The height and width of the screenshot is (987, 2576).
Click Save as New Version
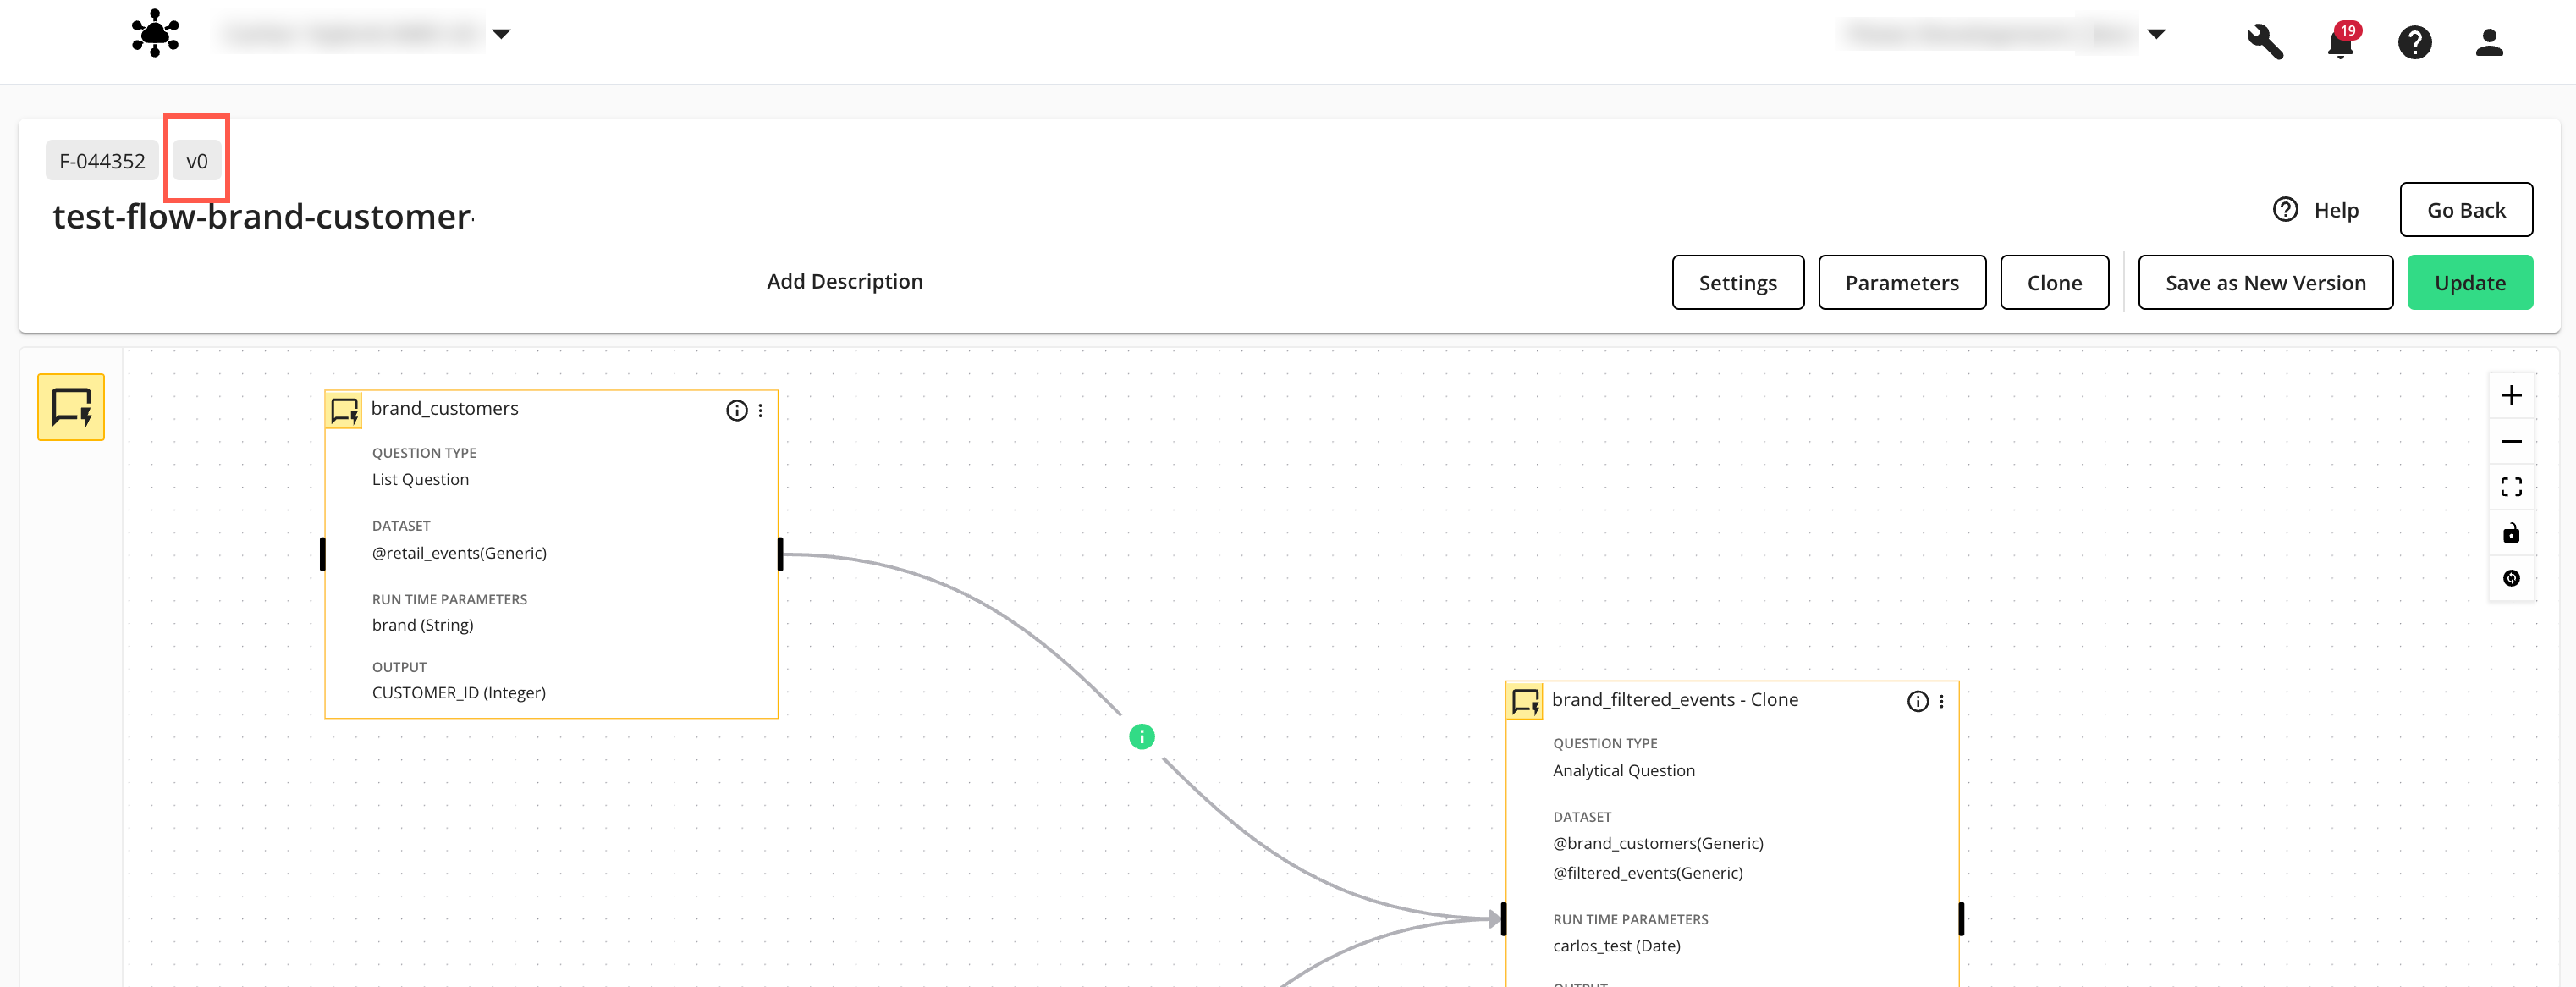click(x=2265, y=283)
